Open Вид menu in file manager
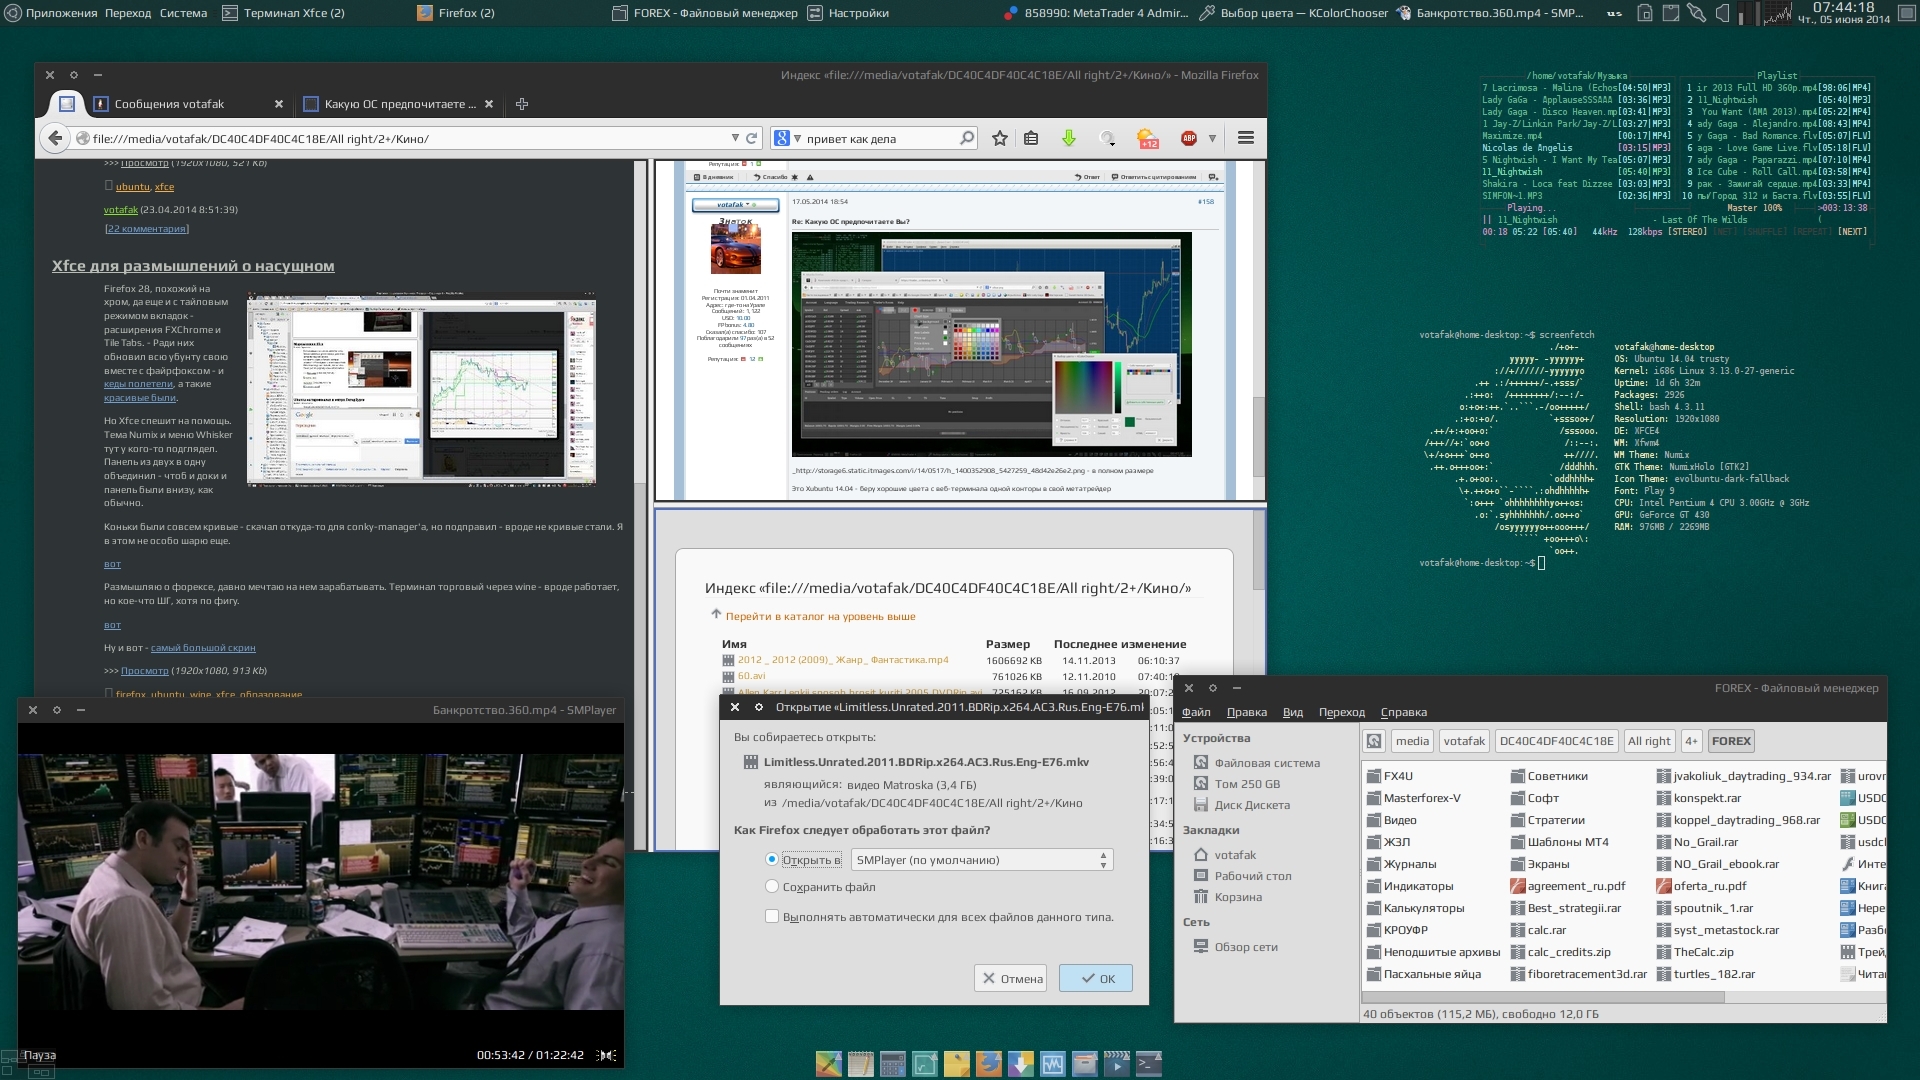Image resolution: width=1920 pixels, height=1080 pixels. coord(1292,712)
